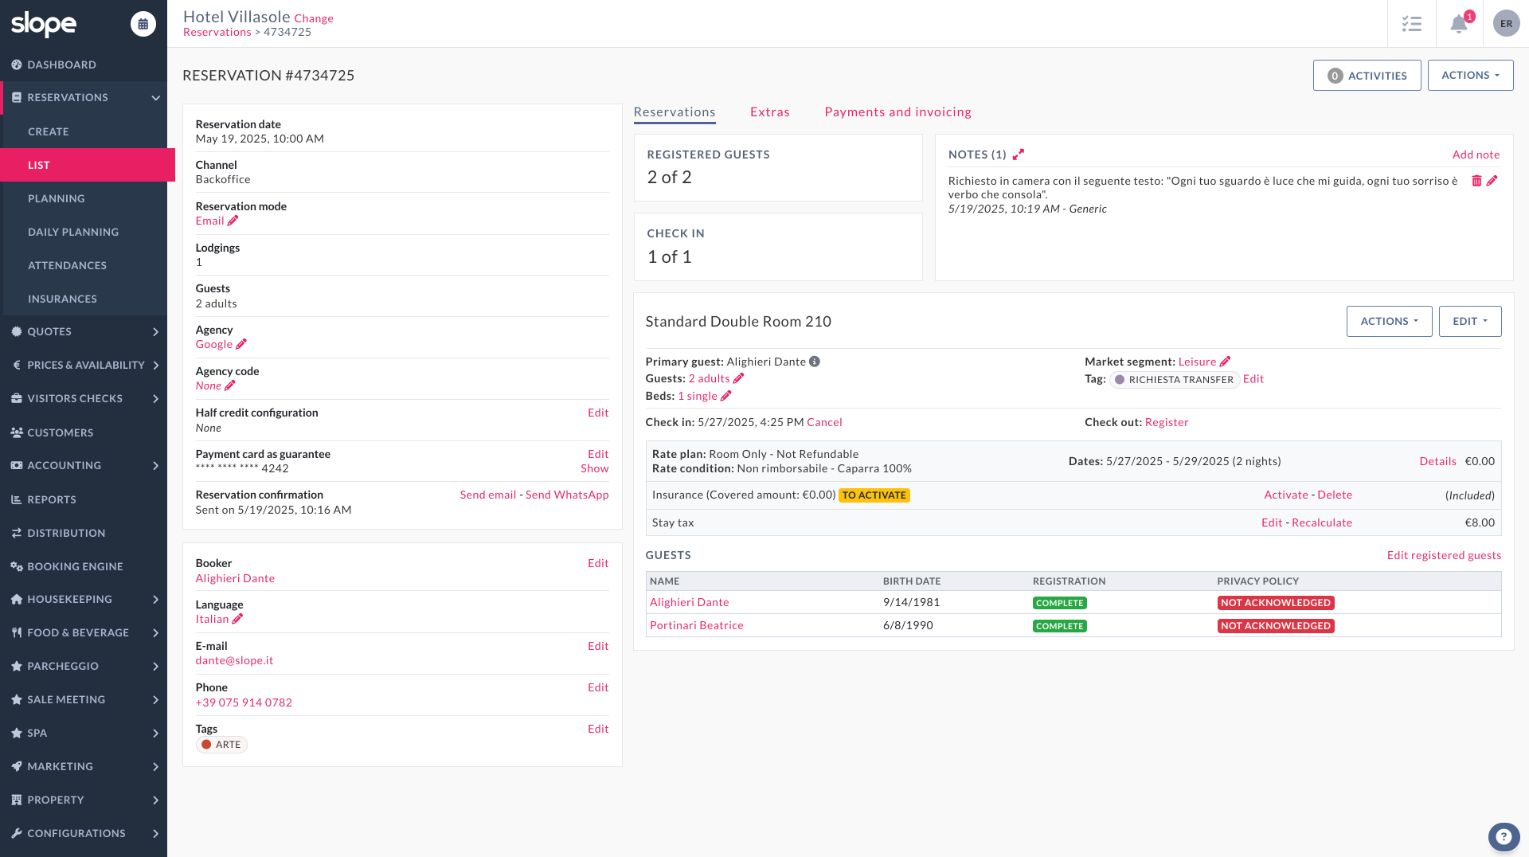1529x857 pixels.
Task: Edit Reservation mode Email pencil icon
Action: click(x=233, y=221)
